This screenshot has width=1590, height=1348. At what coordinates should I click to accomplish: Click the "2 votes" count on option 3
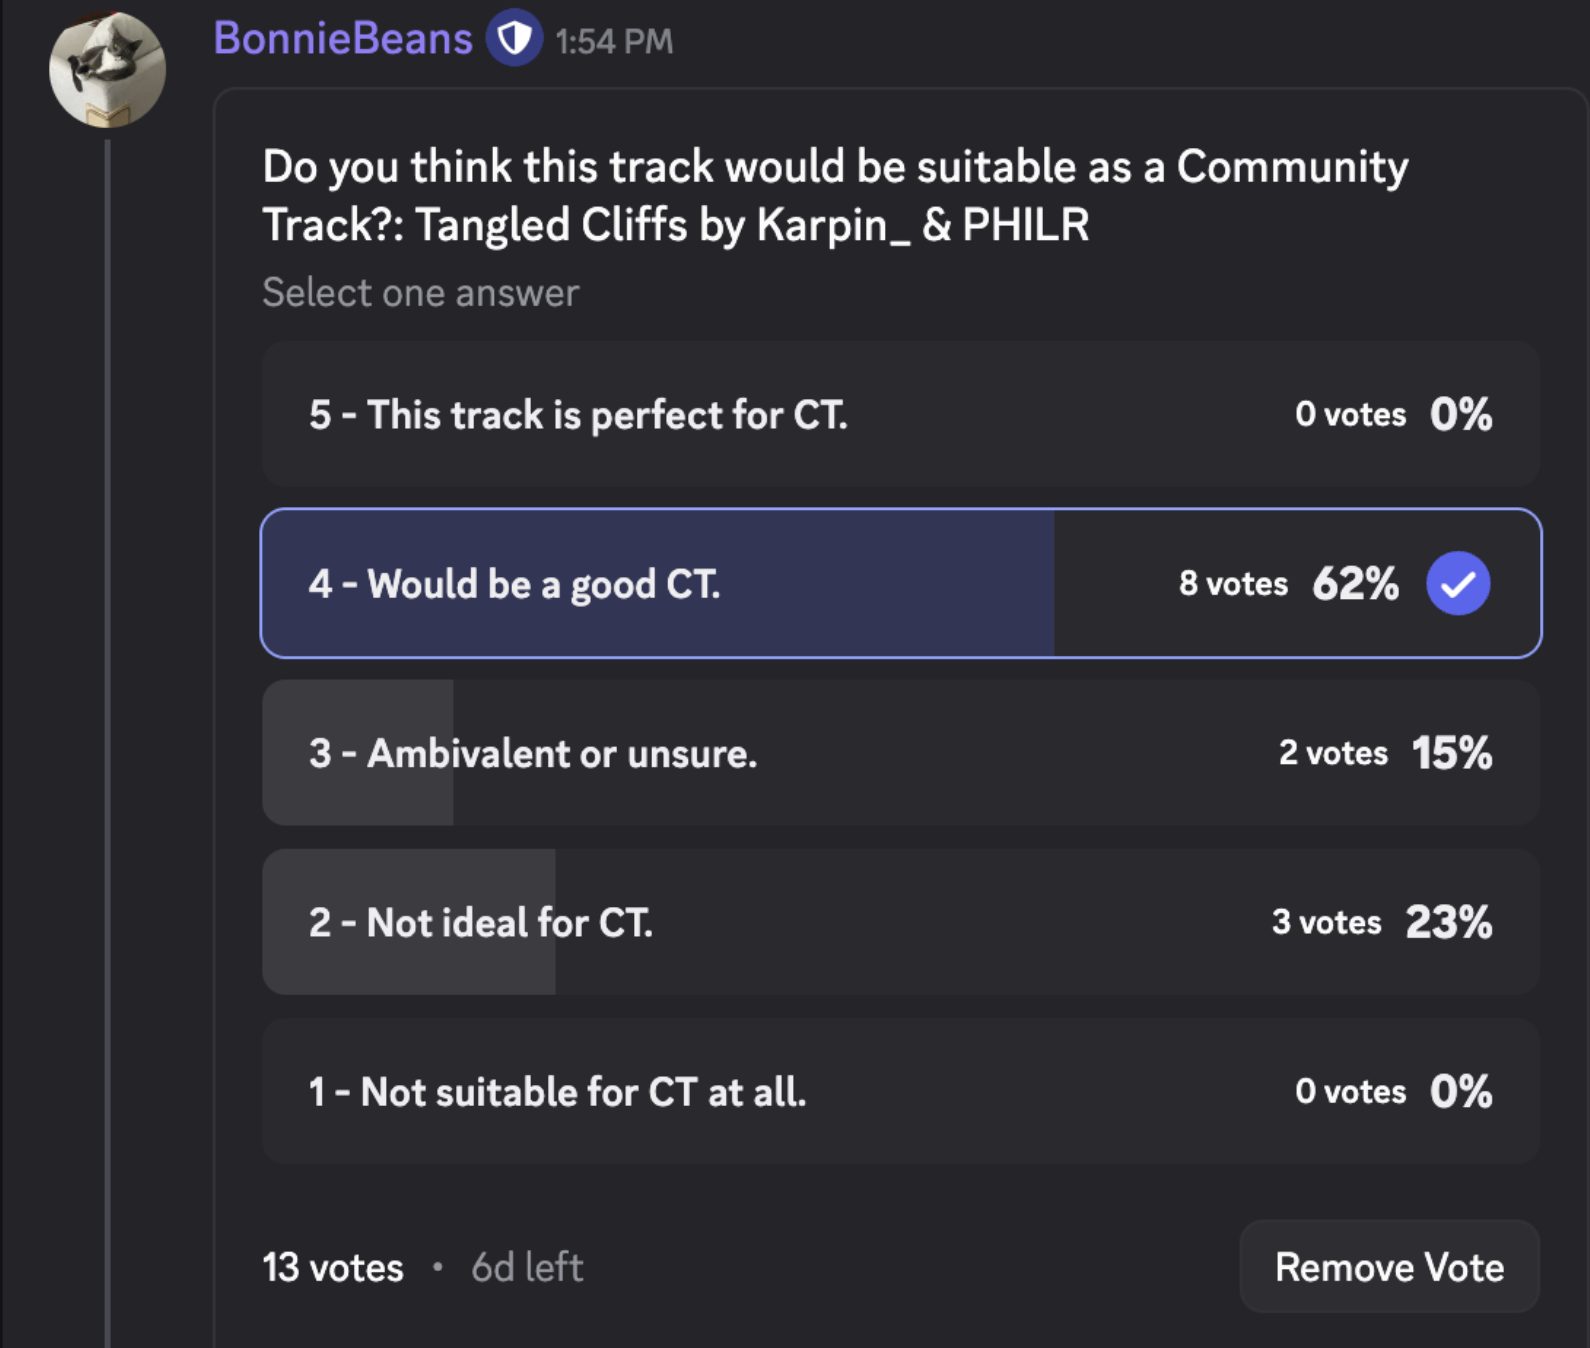1332,753
